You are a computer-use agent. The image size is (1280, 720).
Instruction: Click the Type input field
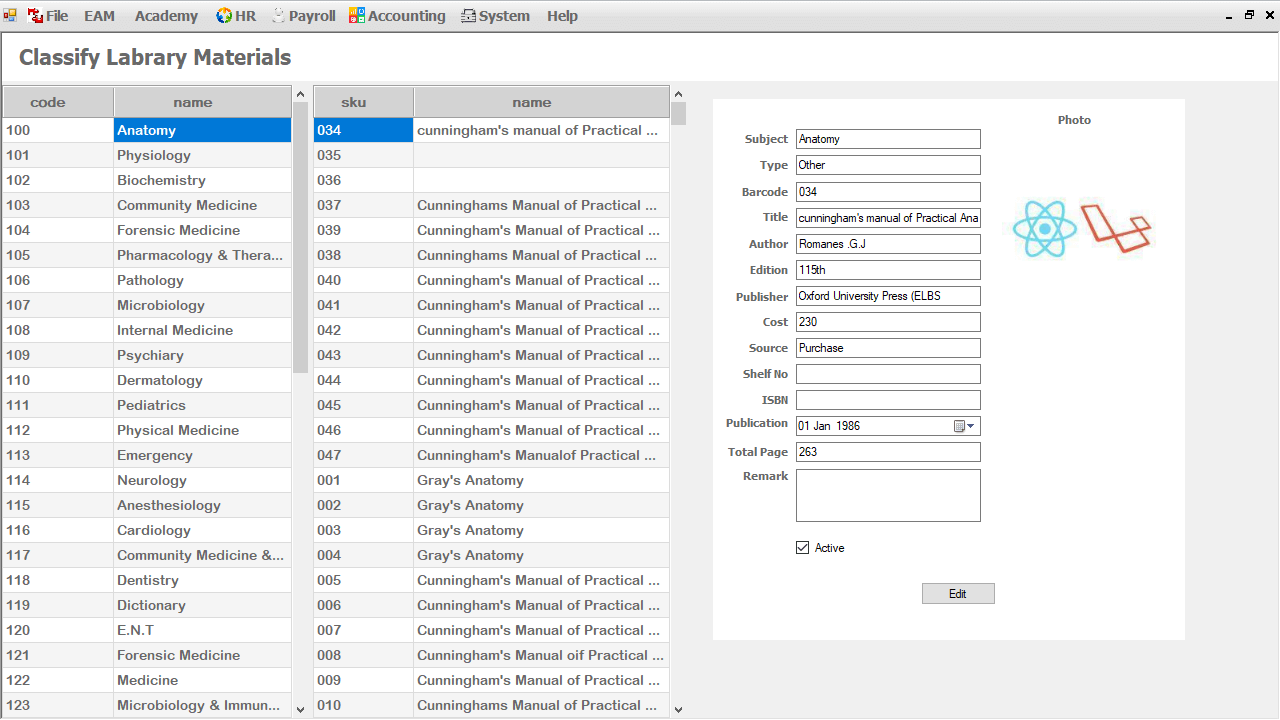point(888,165)
